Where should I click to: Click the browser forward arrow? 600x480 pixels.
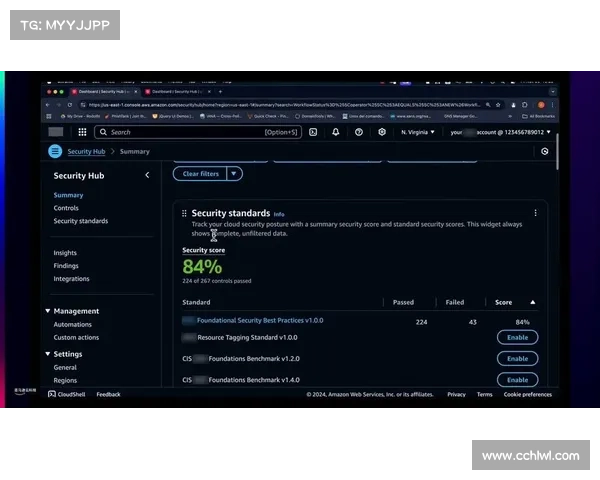tap(59, 105)
